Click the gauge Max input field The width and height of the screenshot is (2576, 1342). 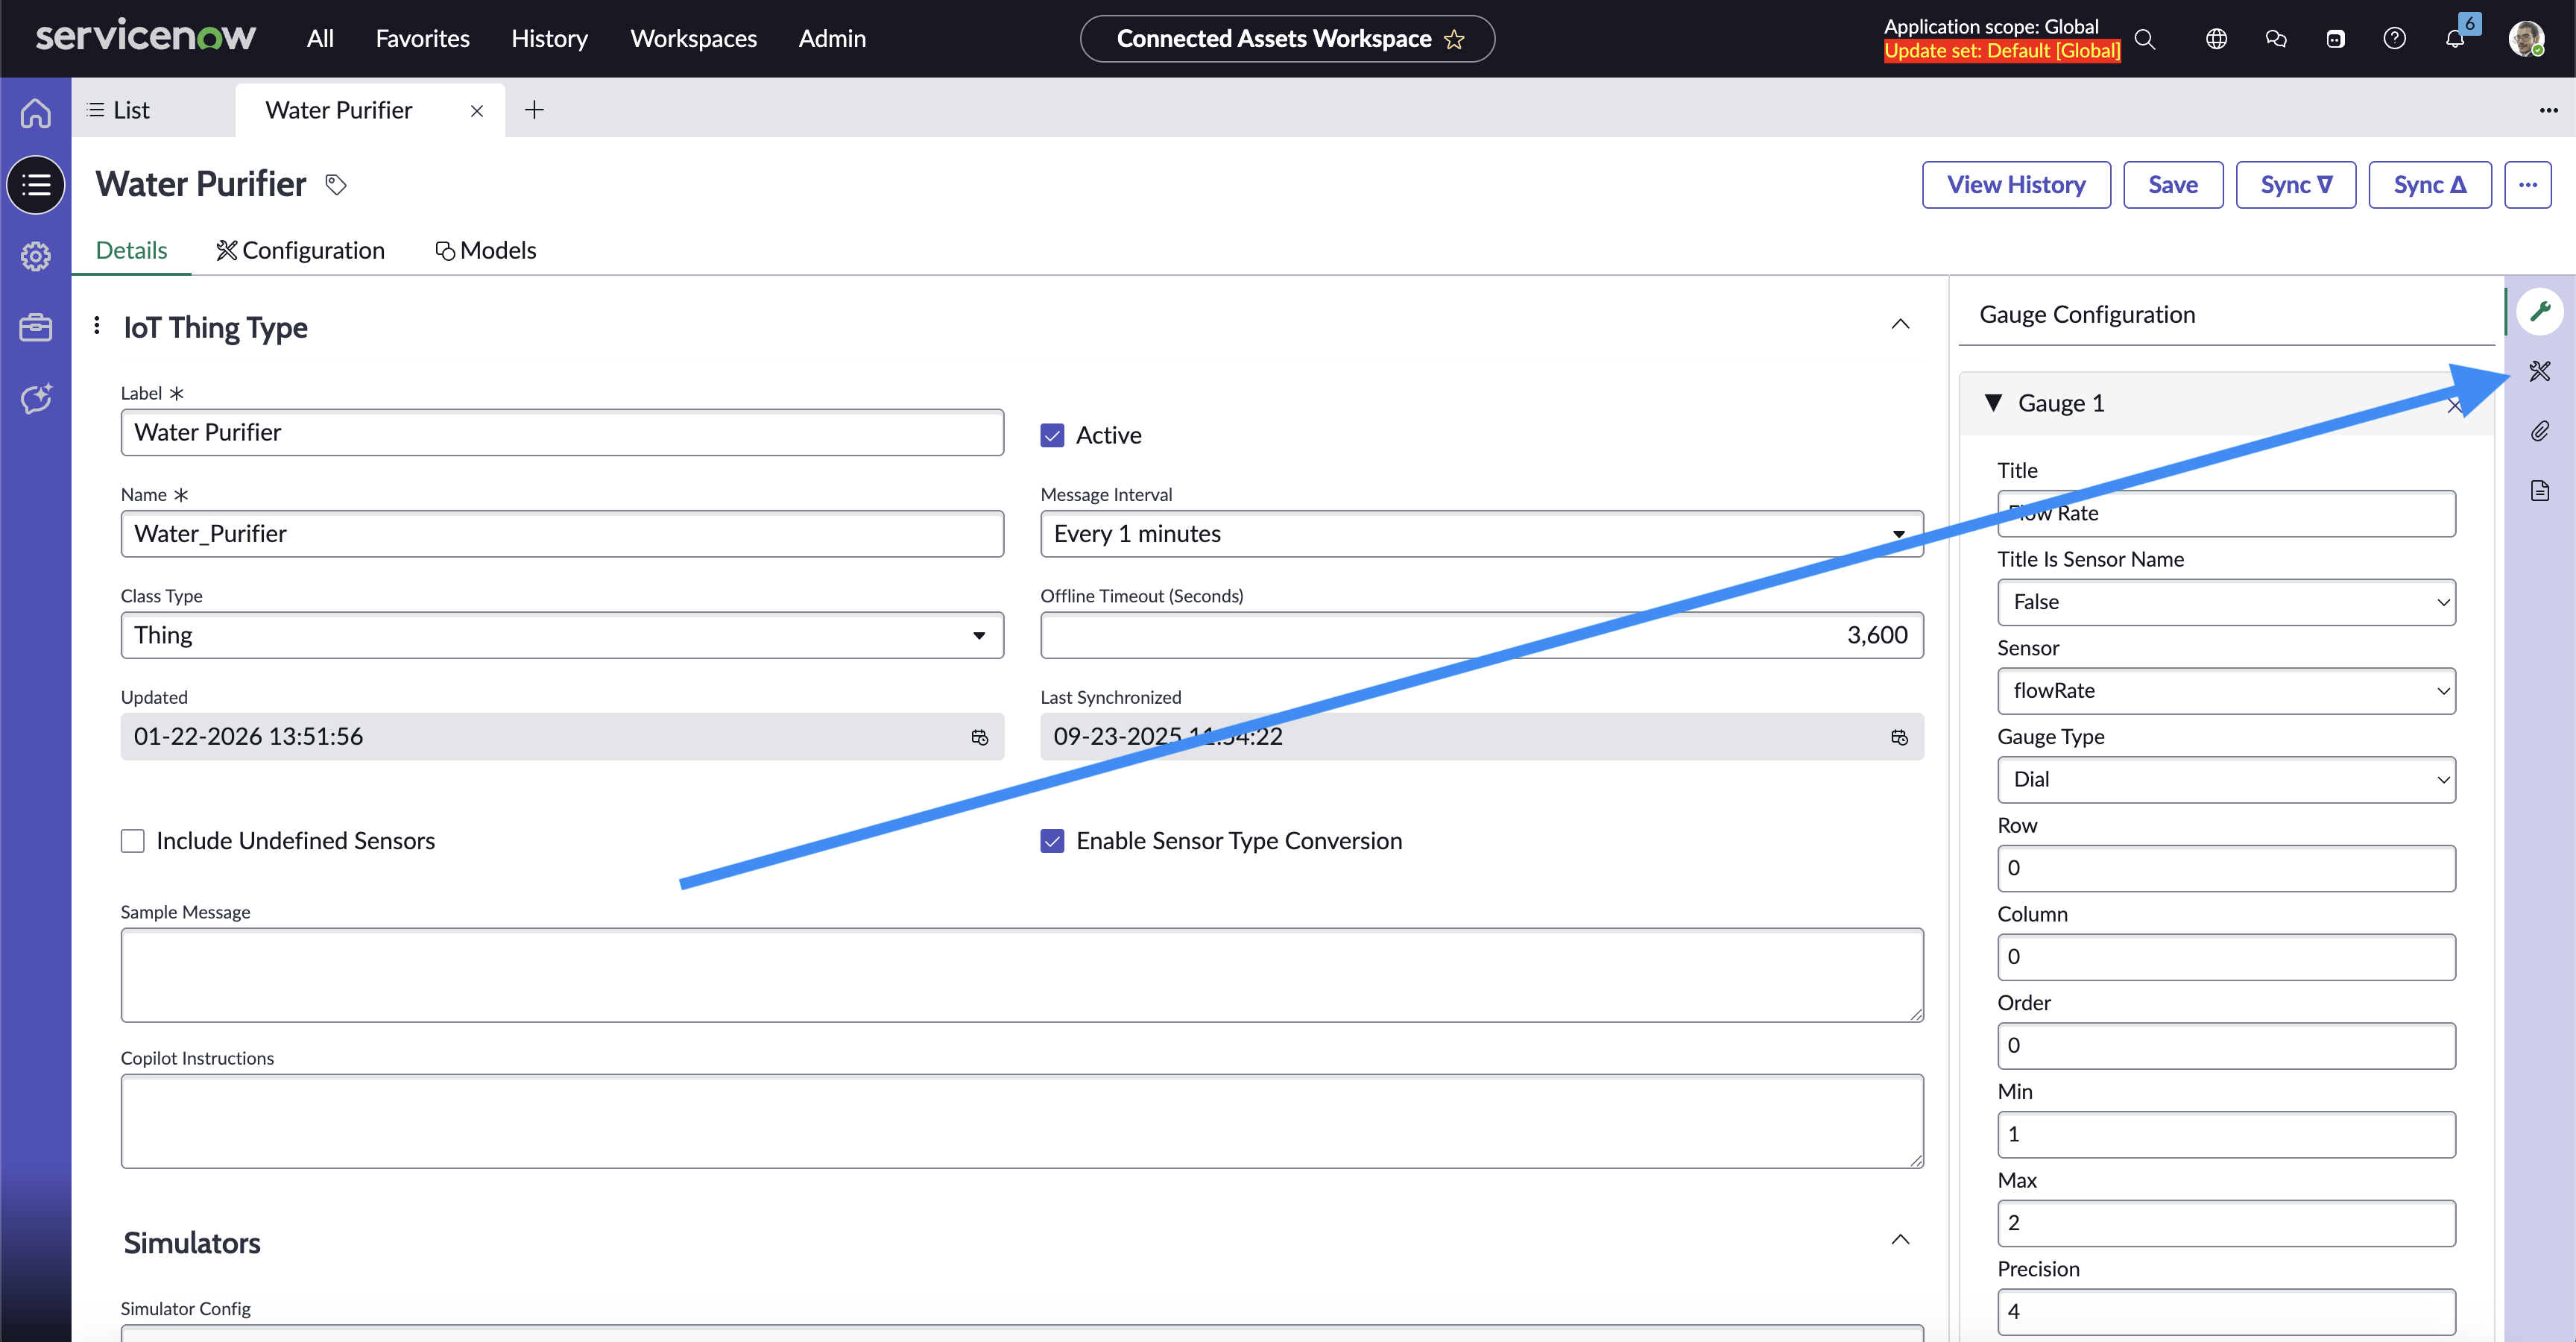[2226, 1223]
